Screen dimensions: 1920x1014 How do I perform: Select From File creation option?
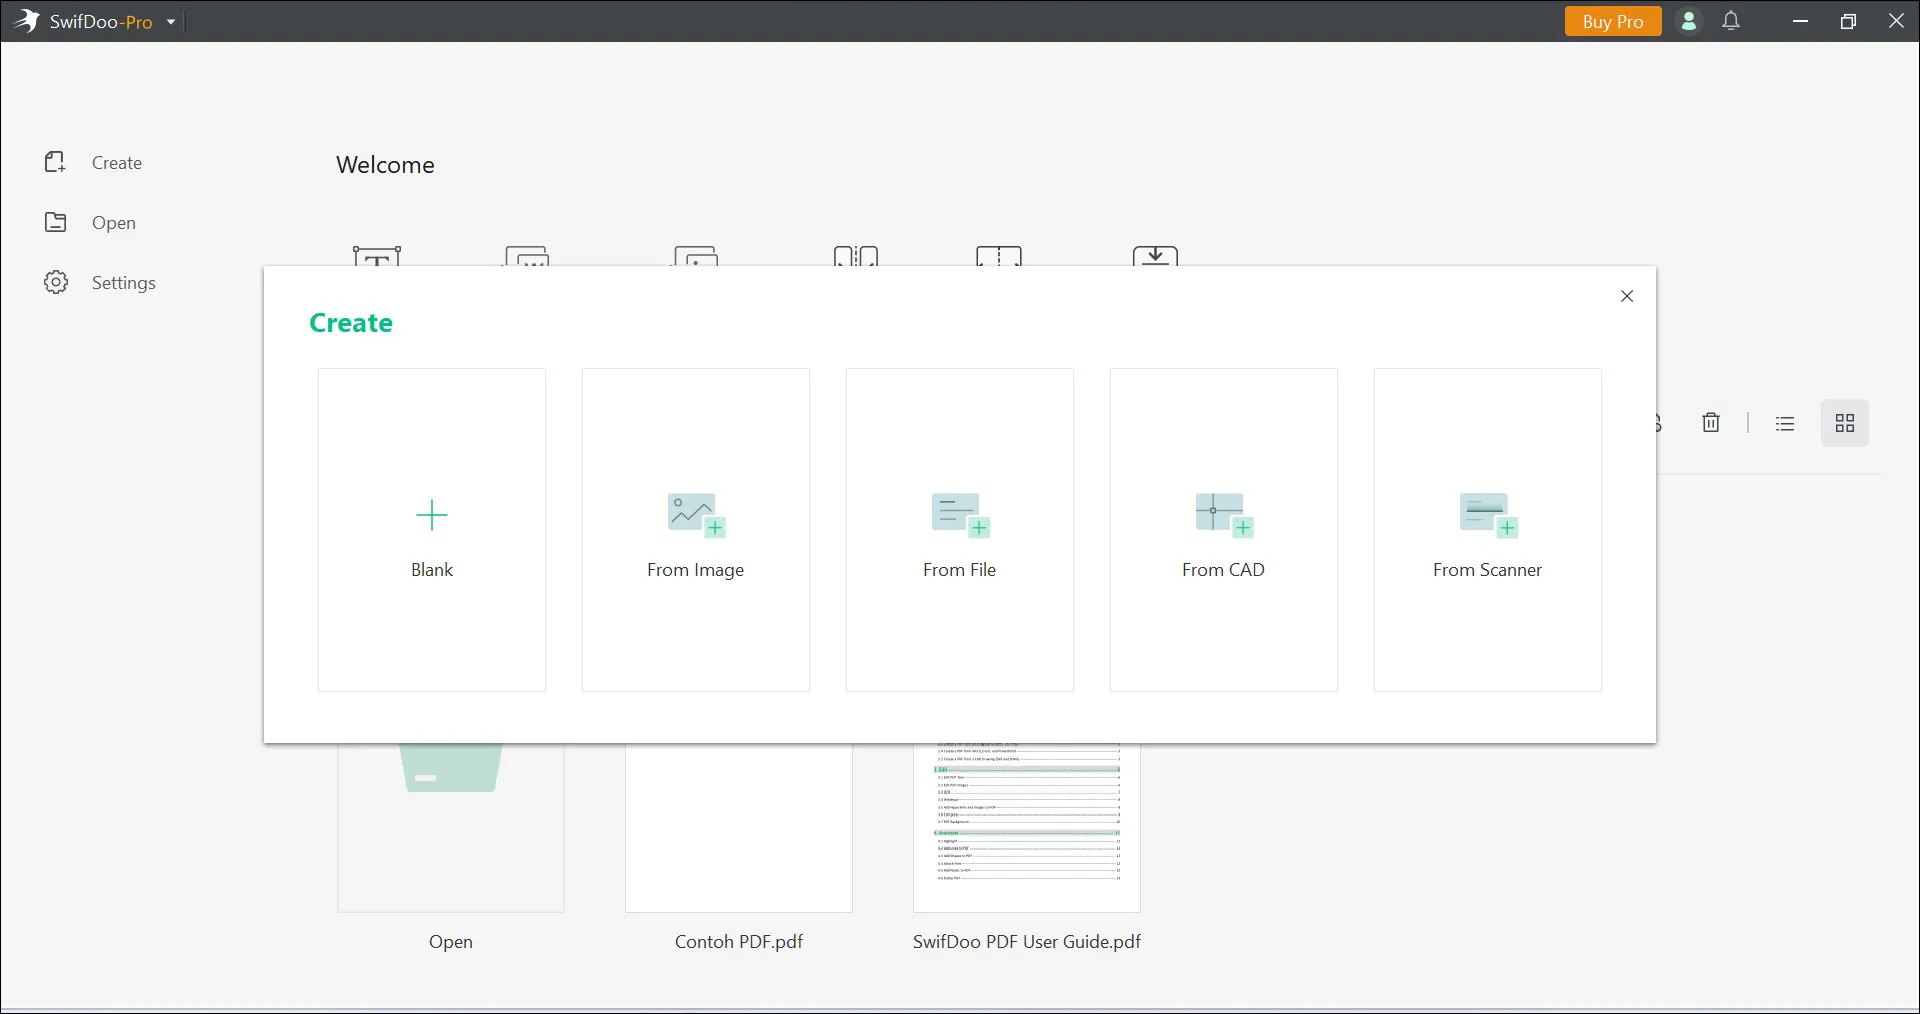959,530
